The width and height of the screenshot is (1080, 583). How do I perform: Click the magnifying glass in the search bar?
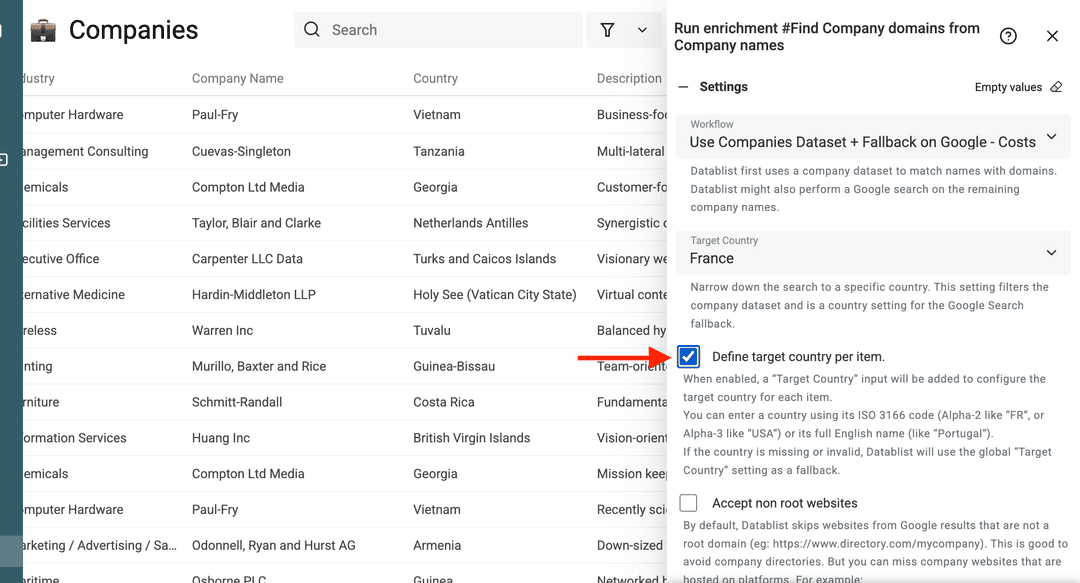coord(311,30)
